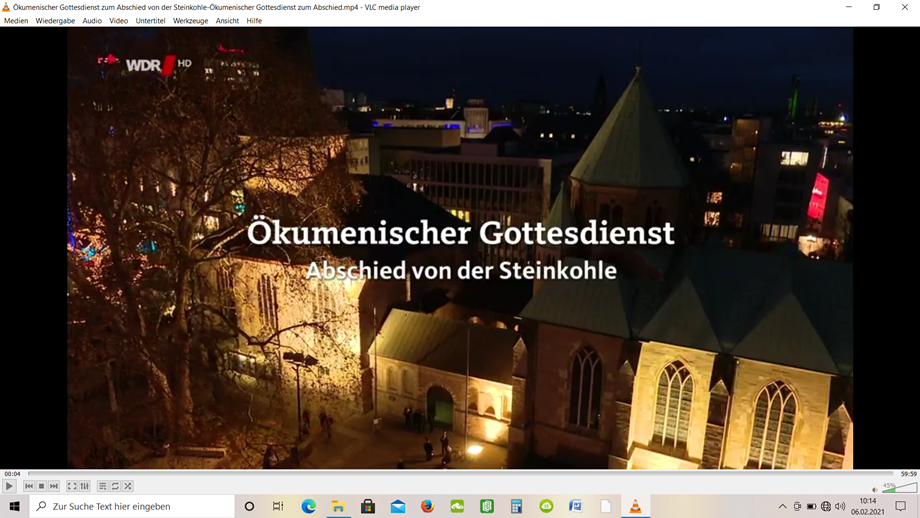
Task: Expand the Untertitel menu
Action: (x=150, y=21)
